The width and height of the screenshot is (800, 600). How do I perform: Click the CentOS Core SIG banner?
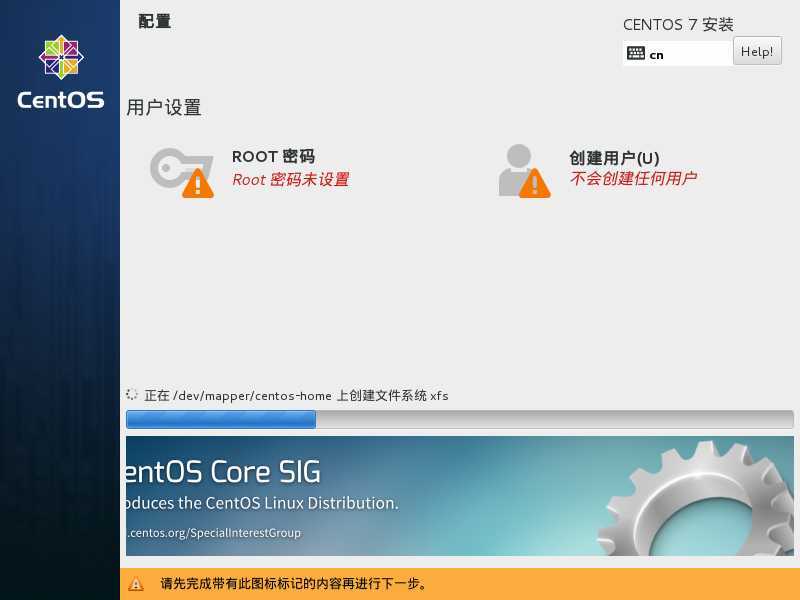point(460,496)
